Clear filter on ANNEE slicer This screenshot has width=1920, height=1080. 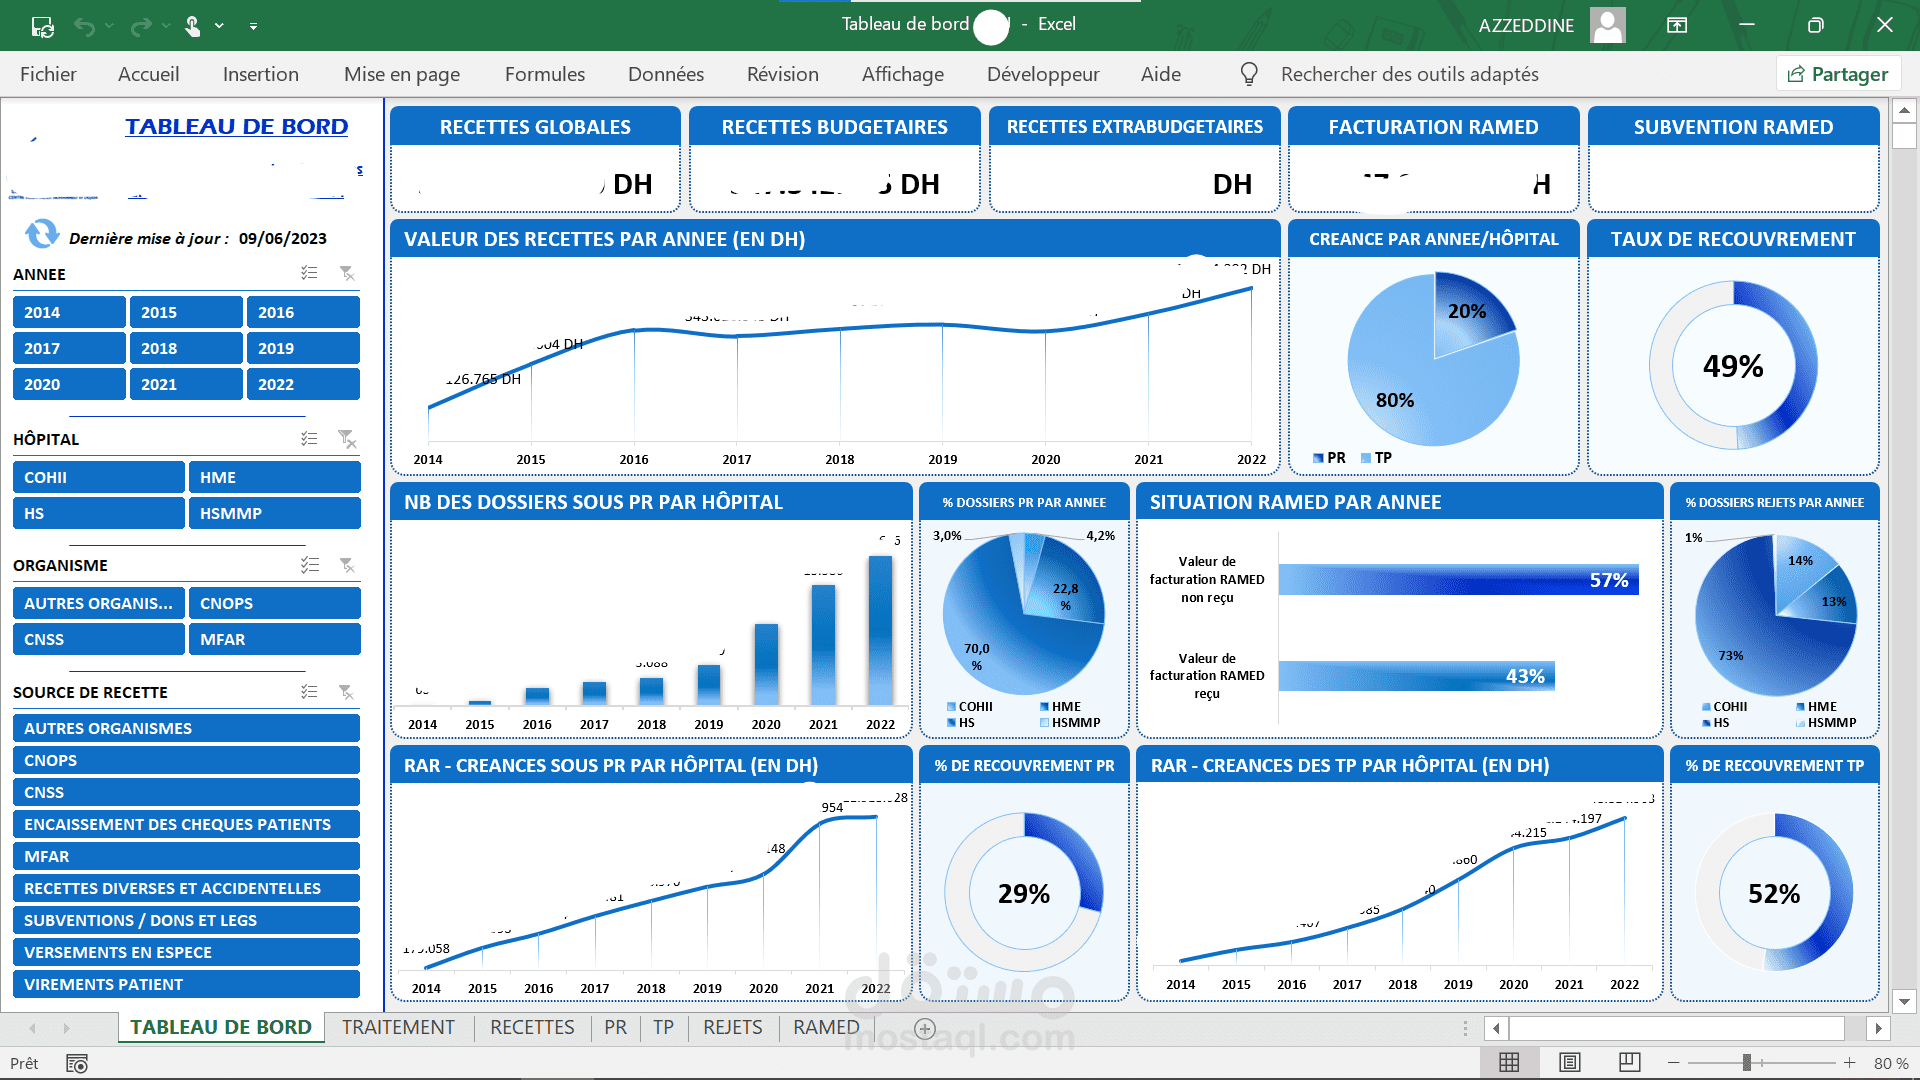click(347, 273)
